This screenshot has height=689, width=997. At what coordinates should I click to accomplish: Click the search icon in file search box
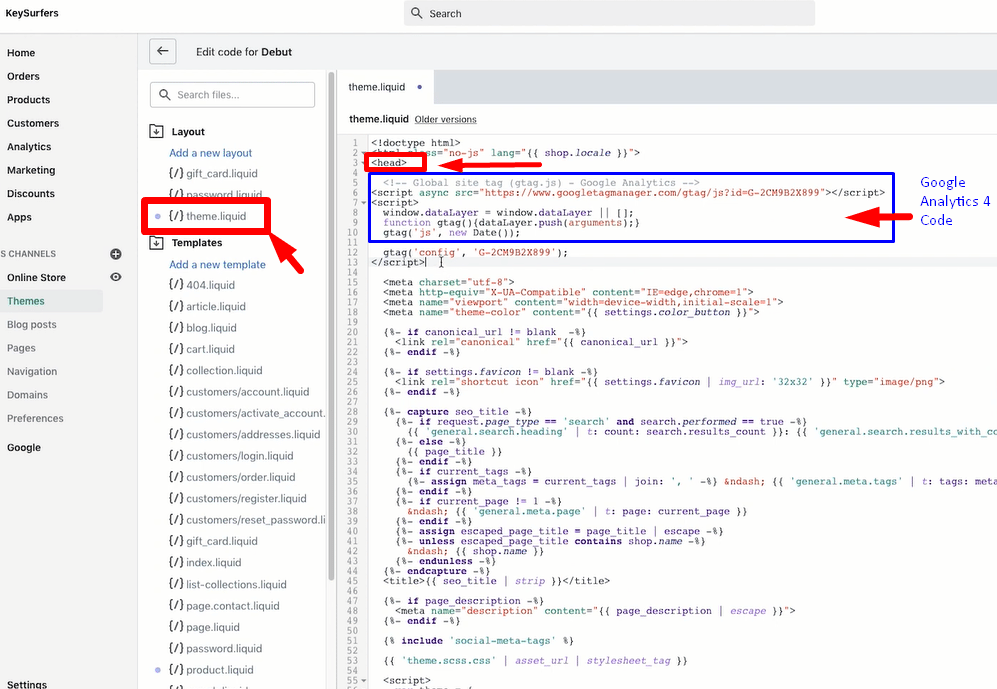pyautogui.click(x=165, y=95)
